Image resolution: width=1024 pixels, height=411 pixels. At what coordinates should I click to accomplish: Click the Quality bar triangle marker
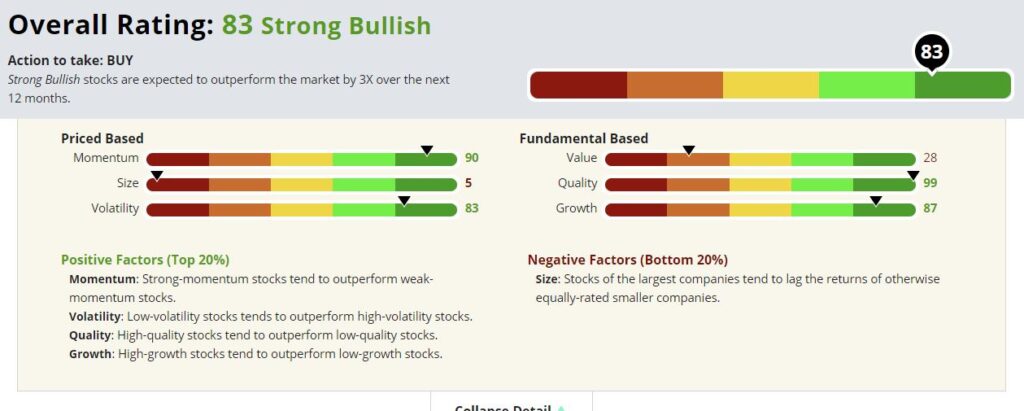pos(913,176)
